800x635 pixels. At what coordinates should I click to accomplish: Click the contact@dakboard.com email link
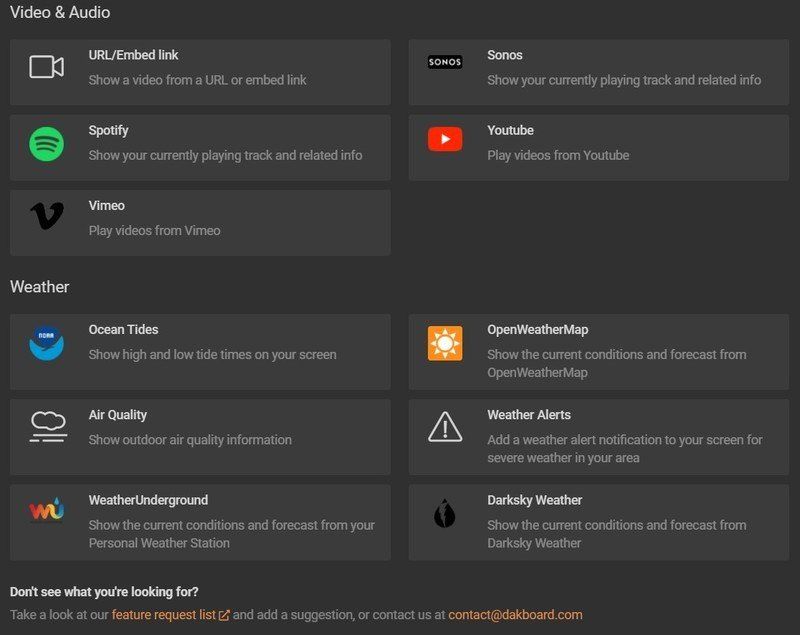point(515,615)
